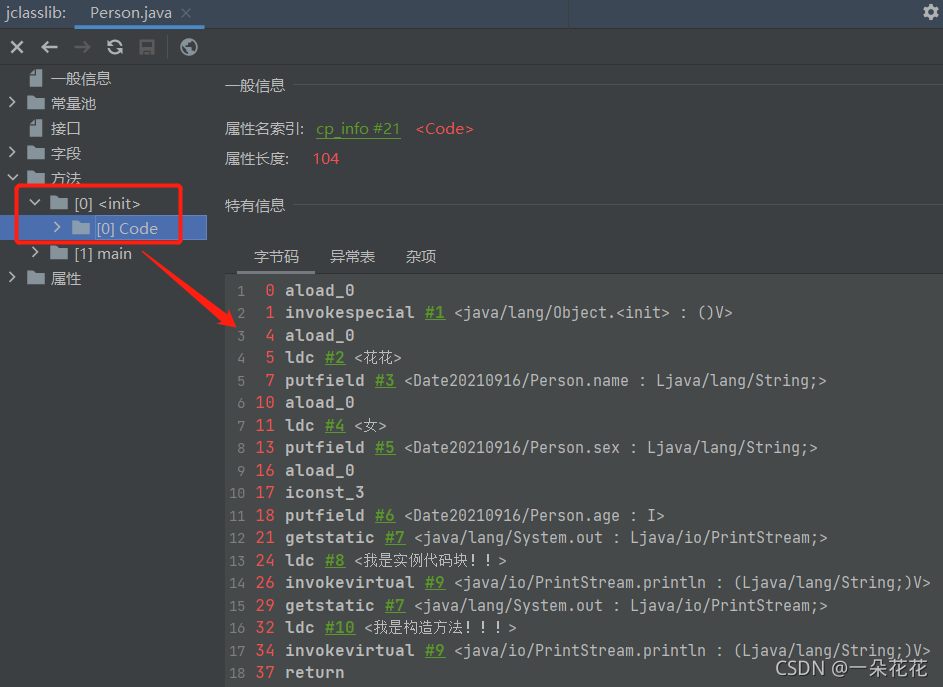Expand the 常量池 tree node
Image resolution: width=943 pixels, height=687 pixels.
click(x=12, y=102)
